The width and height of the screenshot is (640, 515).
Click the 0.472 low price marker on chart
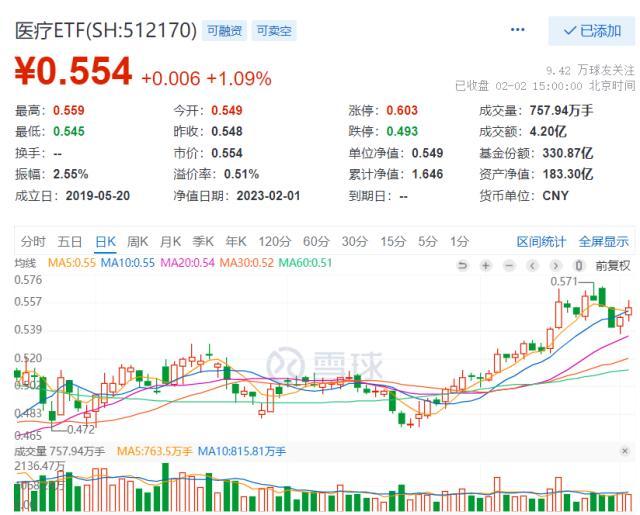(81, 429)
